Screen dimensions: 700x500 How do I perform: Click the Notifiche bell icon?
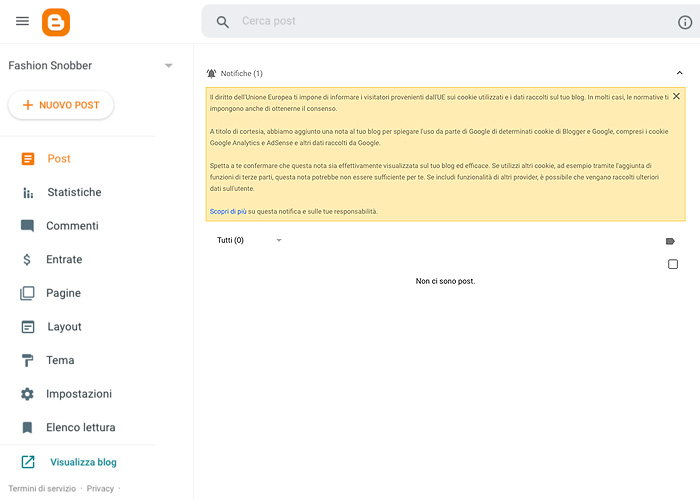211,73
